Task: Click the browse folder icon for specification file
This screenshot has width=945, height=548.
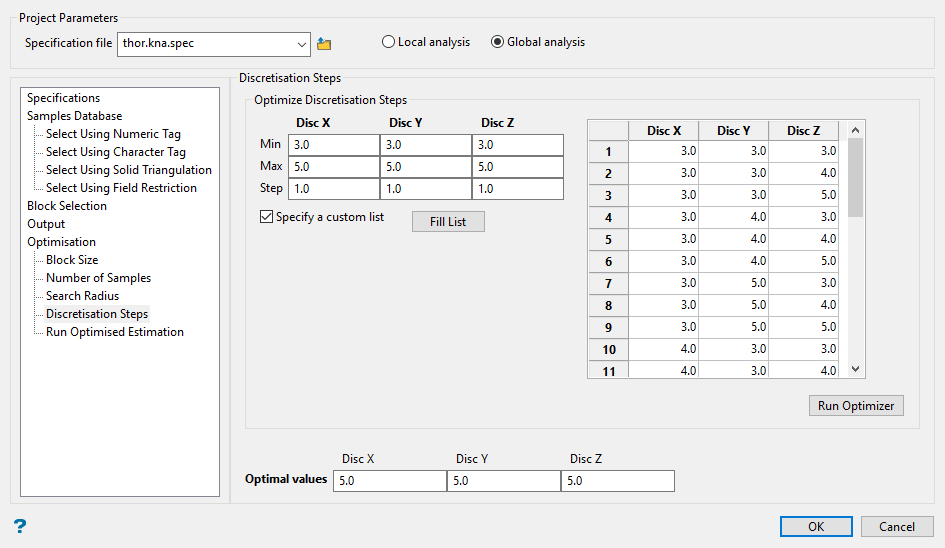Action: 323,44
